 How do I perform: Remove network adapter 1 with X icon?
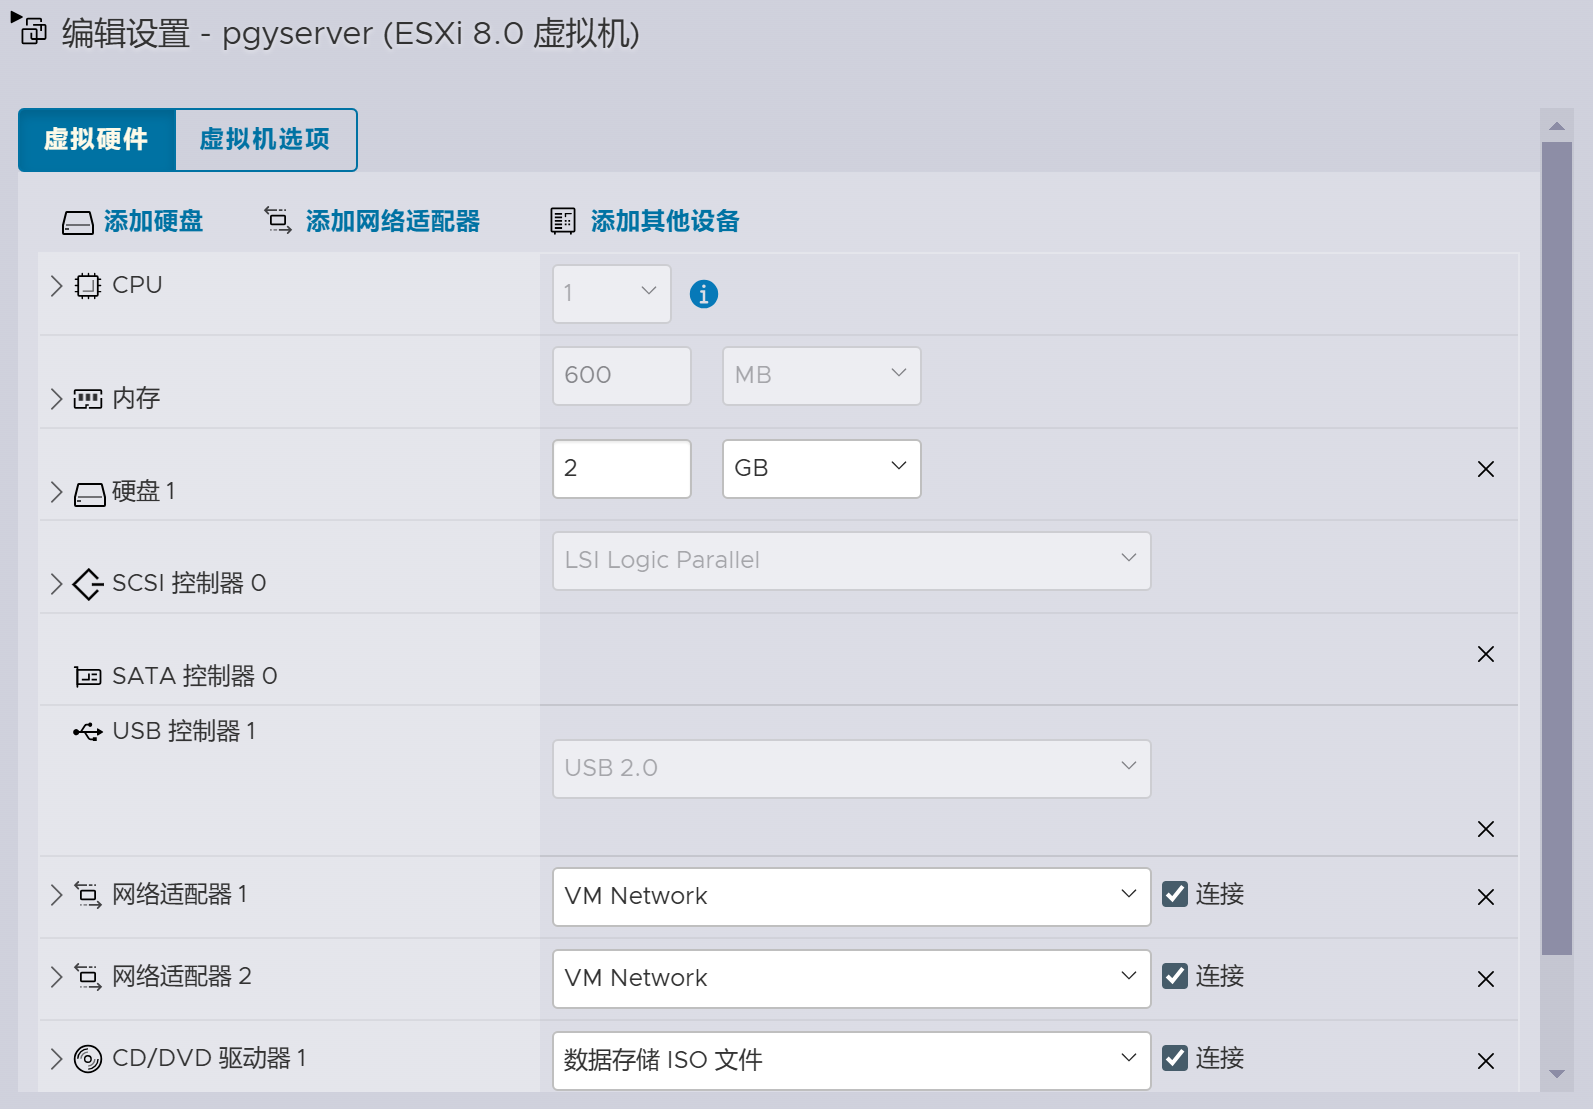(1485, 897)
